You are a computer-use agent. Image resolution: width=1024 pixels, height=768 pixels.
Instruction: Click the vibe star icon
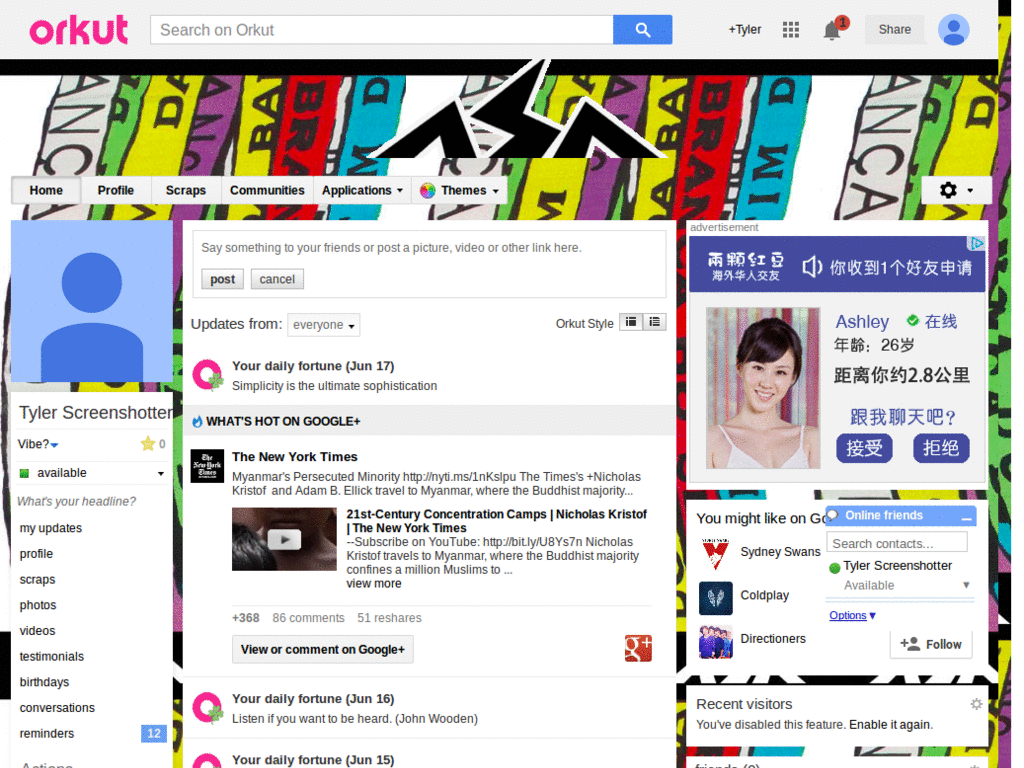click(148, 444)
